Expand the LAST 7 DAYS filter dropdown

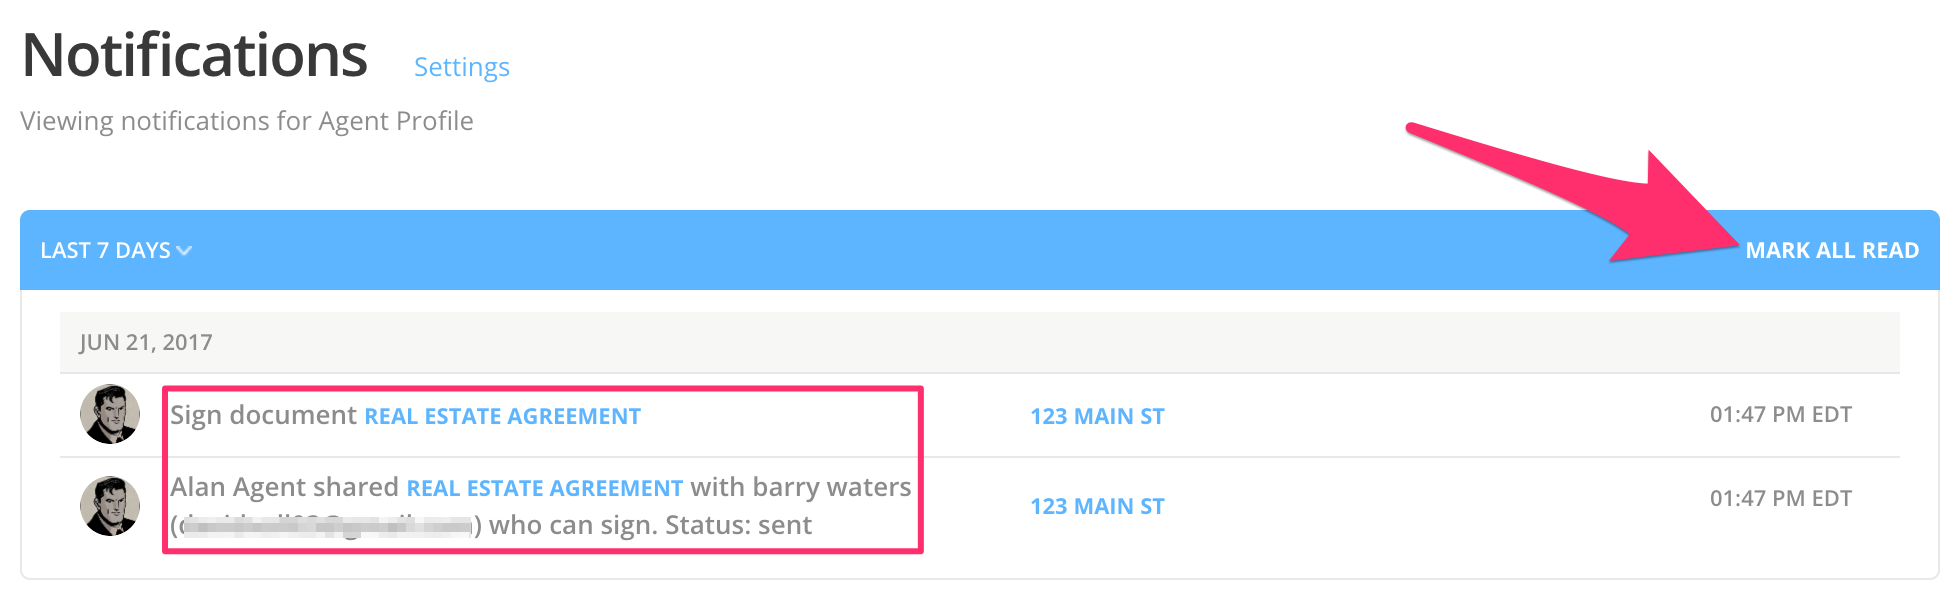105,250
